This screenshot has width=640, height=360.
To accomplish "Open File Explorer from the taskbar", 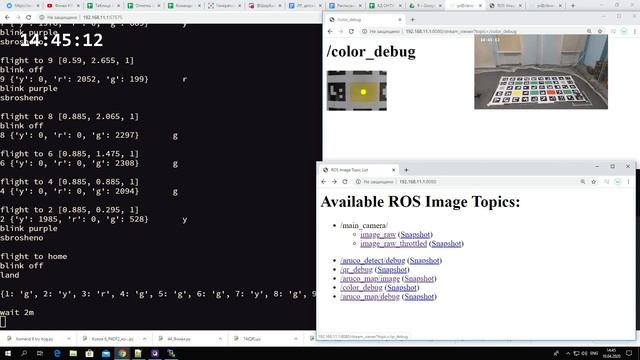I will [73, 353].
